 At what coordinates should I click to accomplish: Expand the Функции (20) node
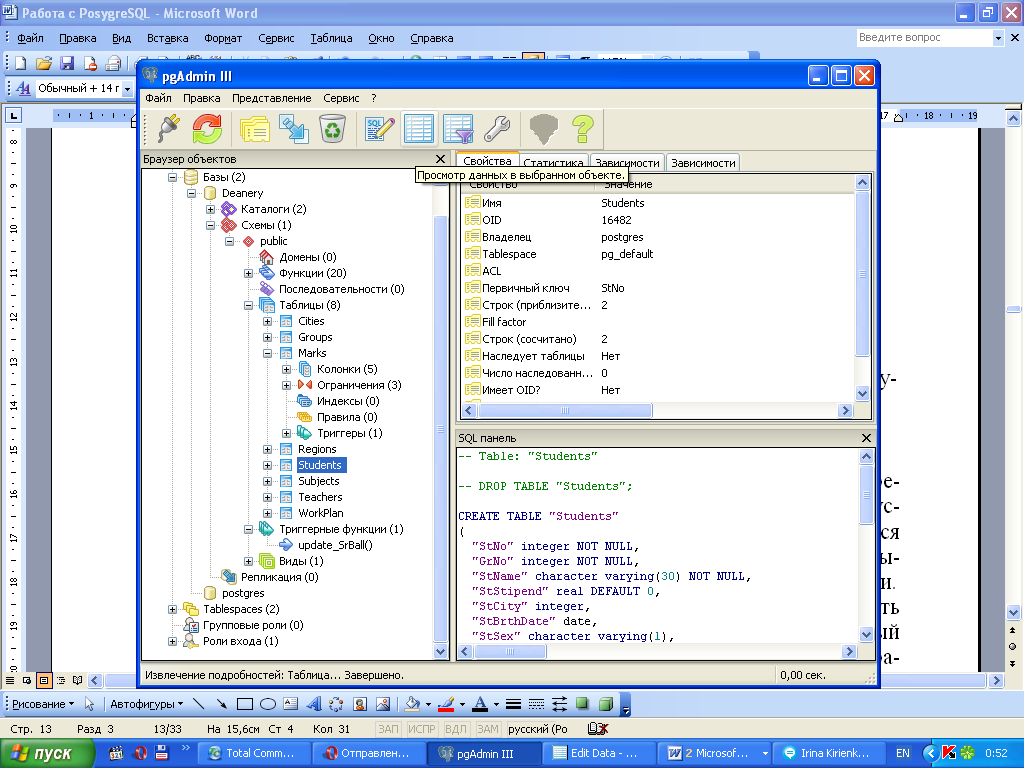click(x=248, y=273)
